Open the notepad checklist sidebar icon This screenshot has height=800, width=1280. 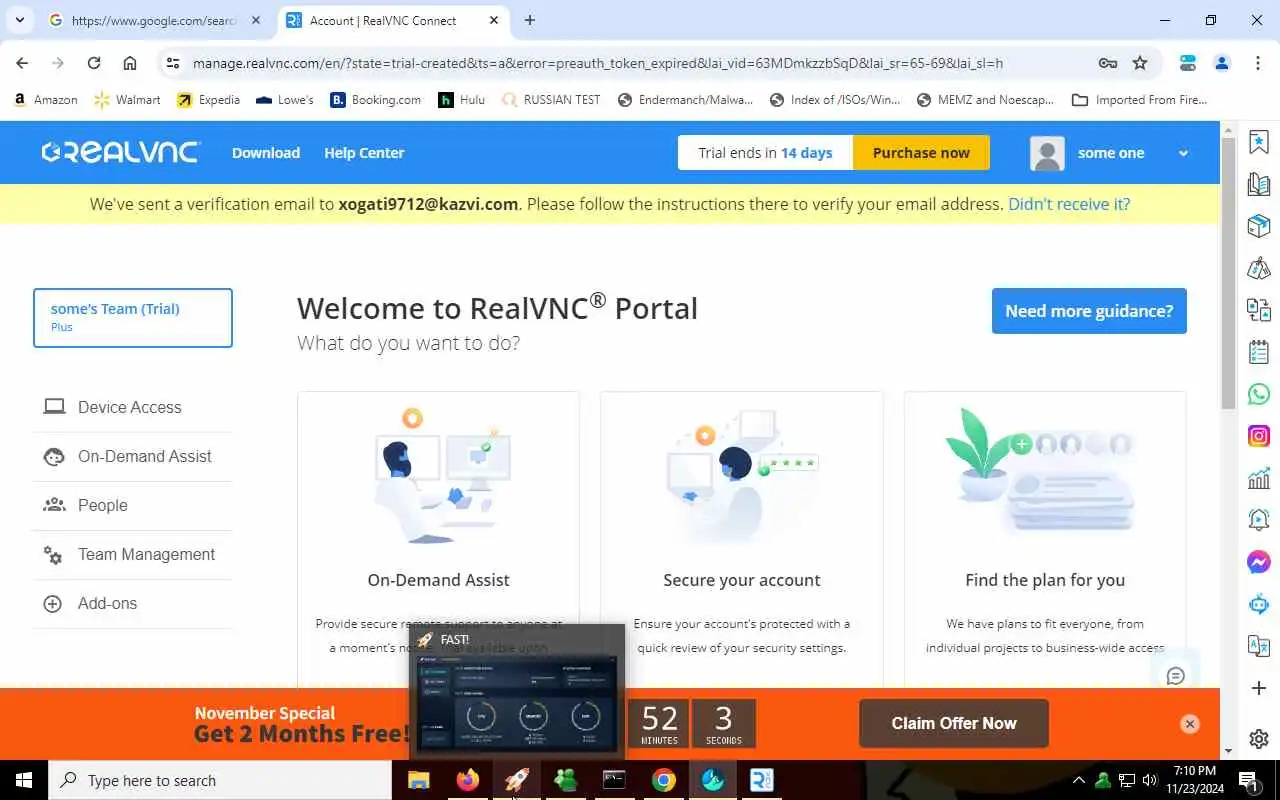[x=1259, y=352]
